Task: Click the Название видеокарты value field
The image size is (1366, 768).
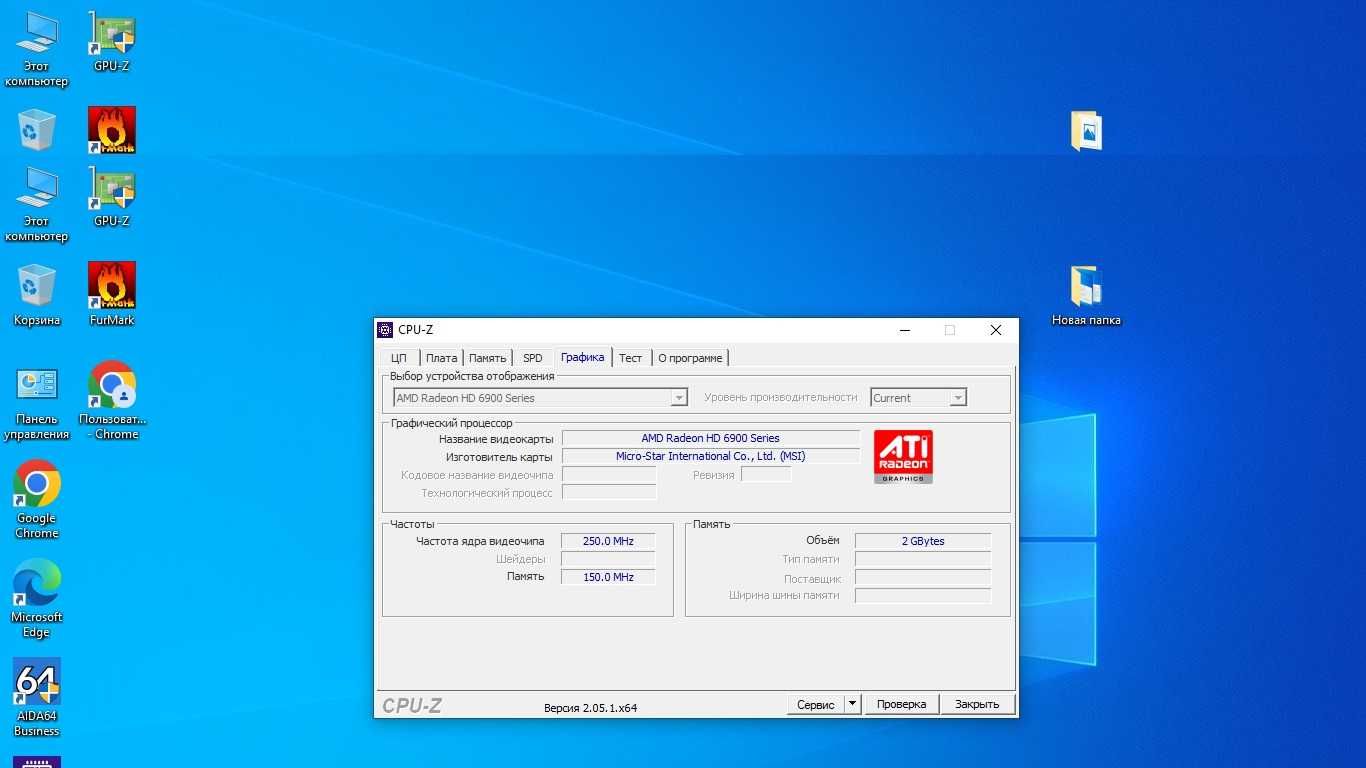Action: click(711, 438)
